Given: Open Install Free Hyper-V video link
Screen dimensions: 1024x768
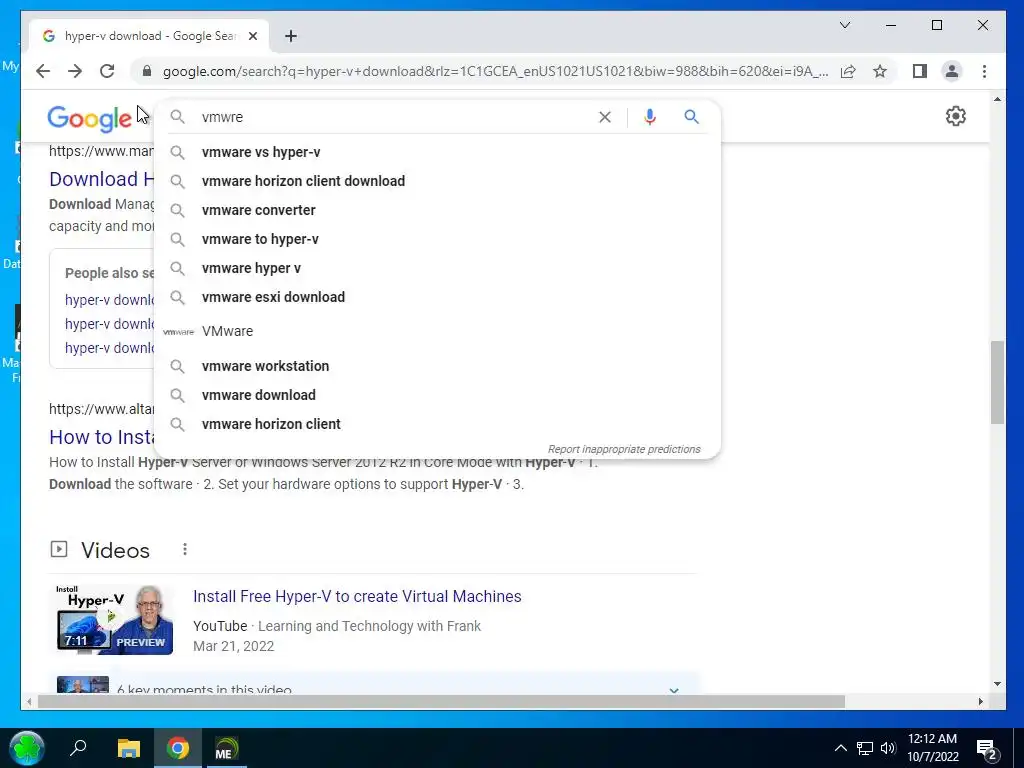Looking at the screenshot, I should [x=357, y=596].
